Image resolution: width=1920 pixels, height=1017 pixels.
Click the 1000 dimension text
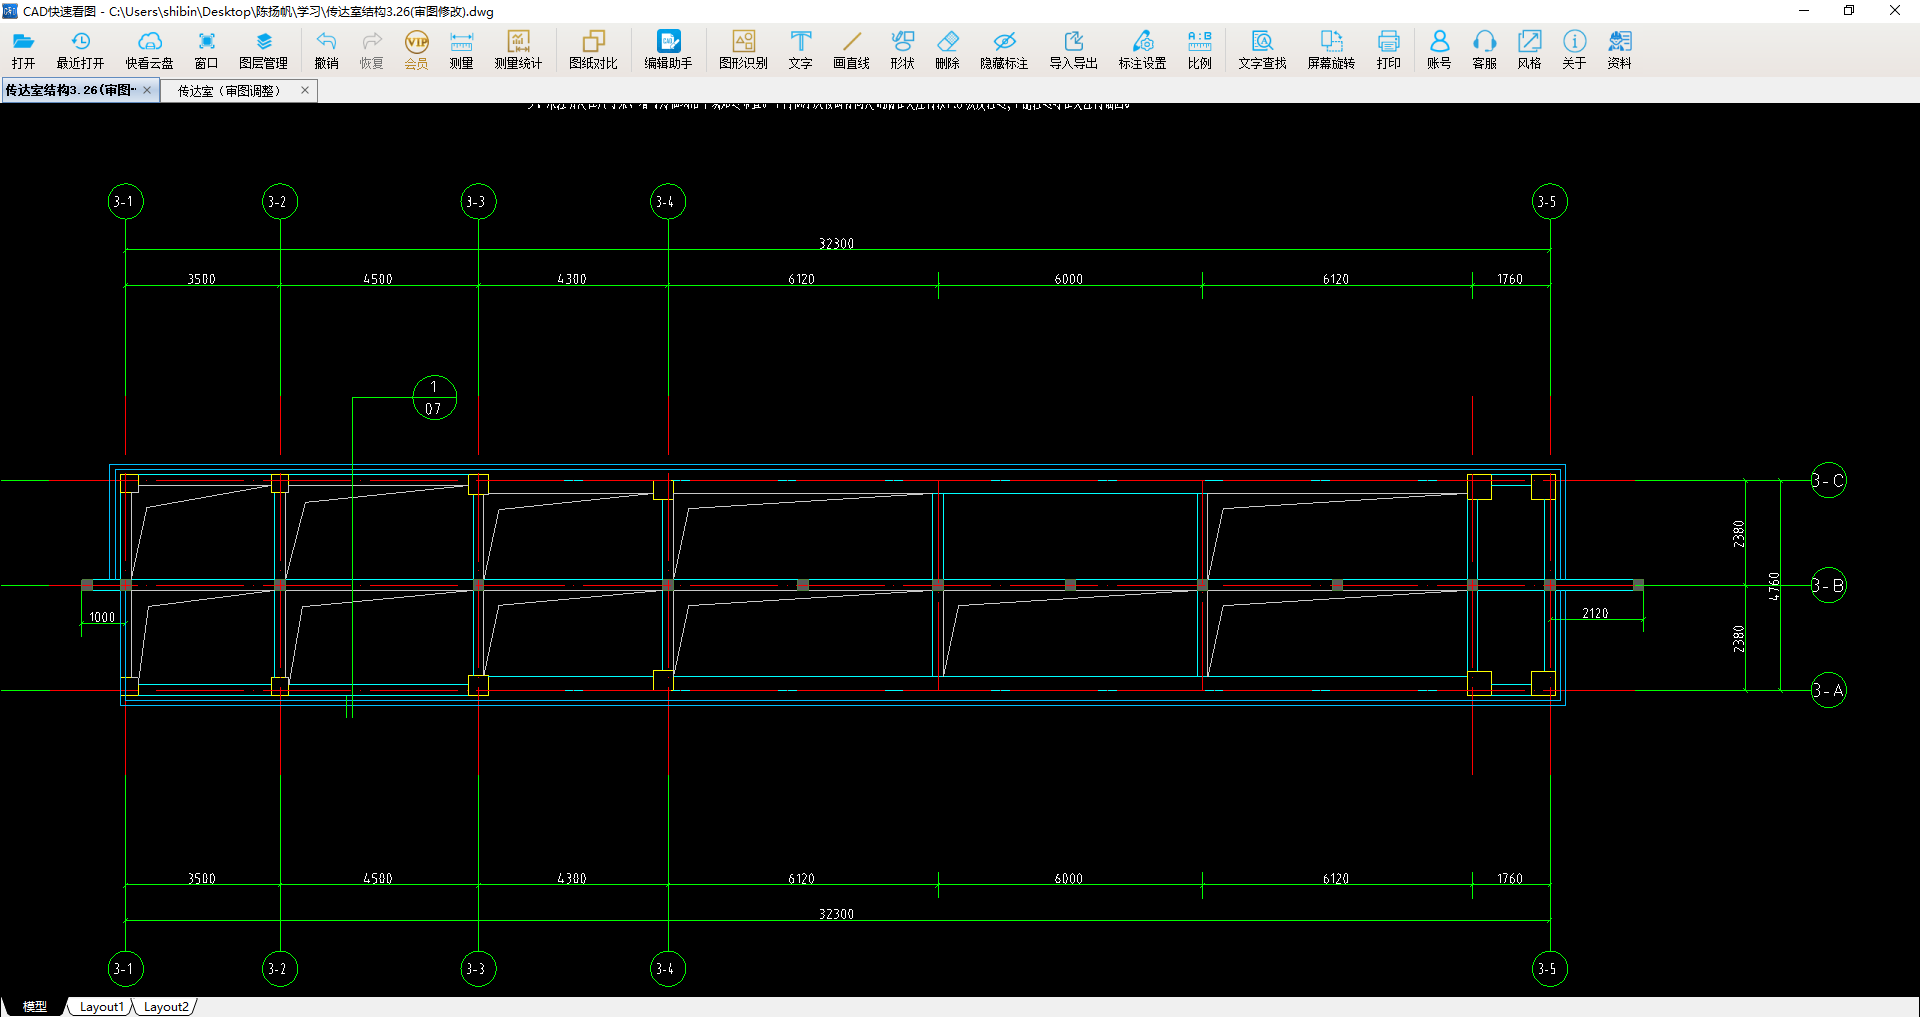(102, 617)
